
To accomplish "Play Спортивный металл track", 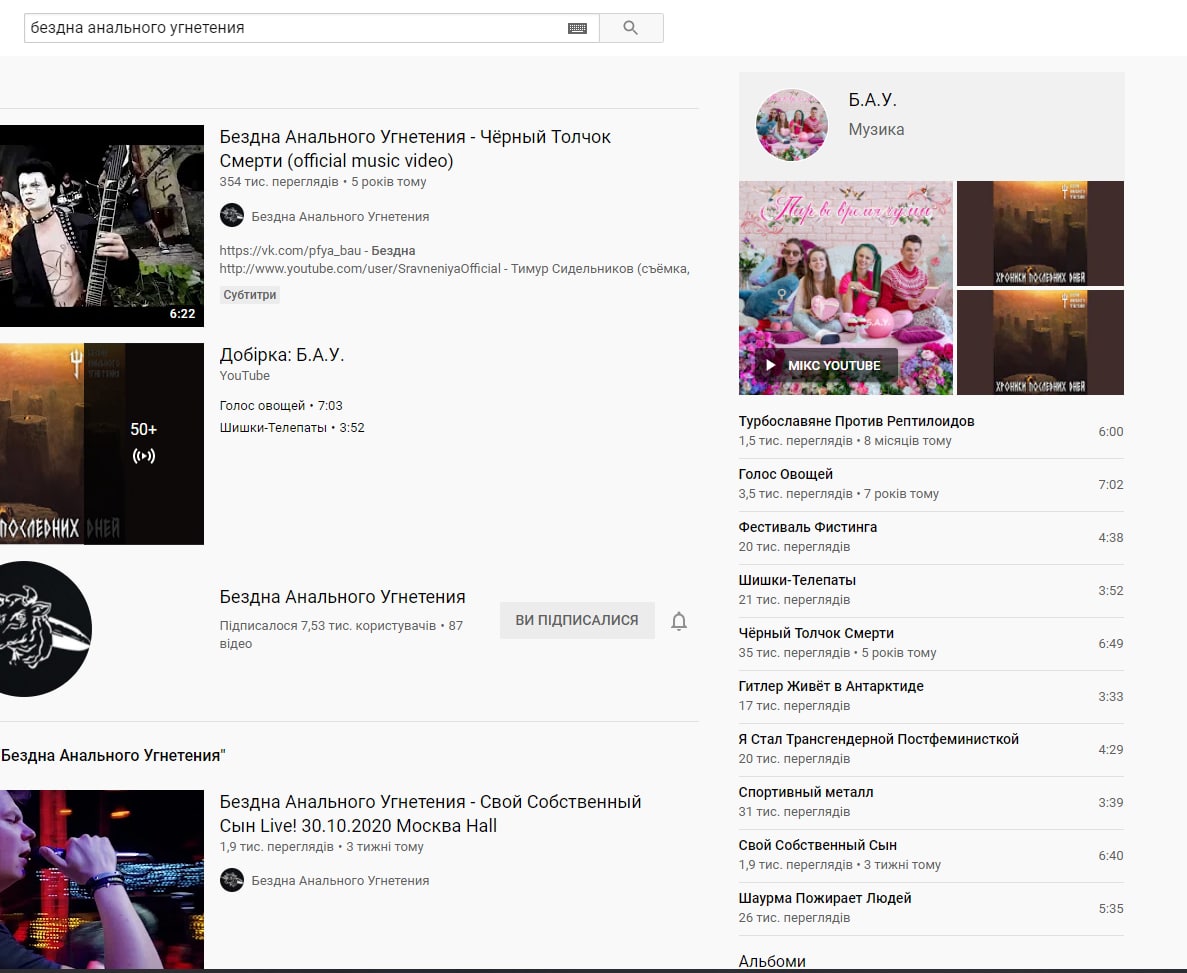I will tap(931, 802).
